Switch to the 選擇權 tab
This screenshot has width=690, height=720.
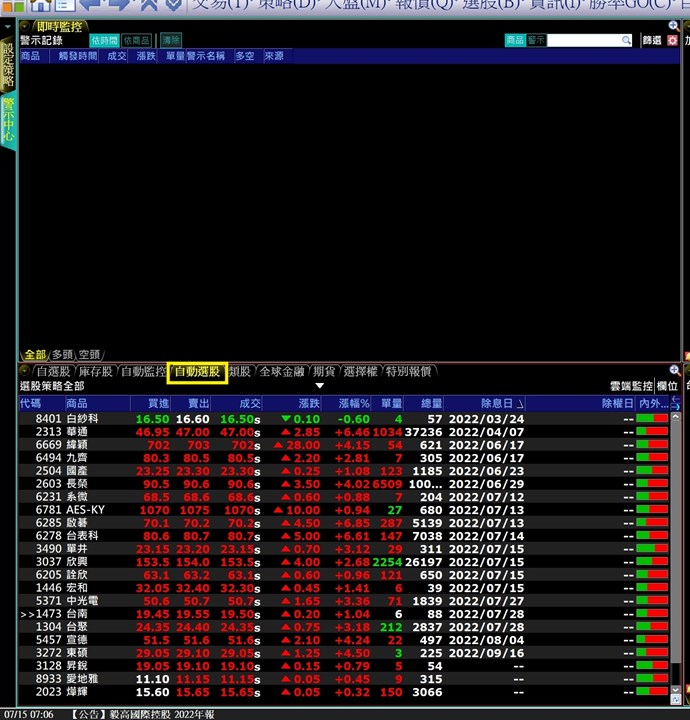pos(360,371)
